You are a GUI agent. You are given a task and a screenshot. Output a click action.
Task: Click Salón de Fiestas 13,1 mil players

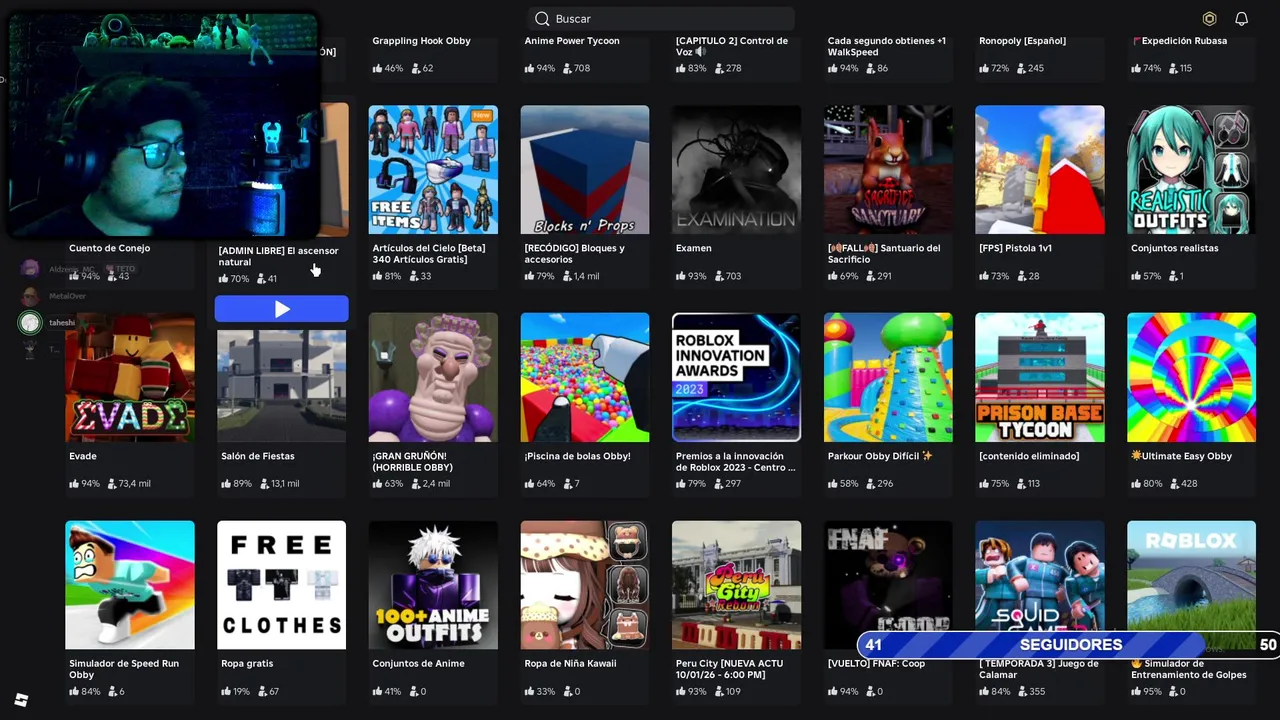click(x=279, y=484)
